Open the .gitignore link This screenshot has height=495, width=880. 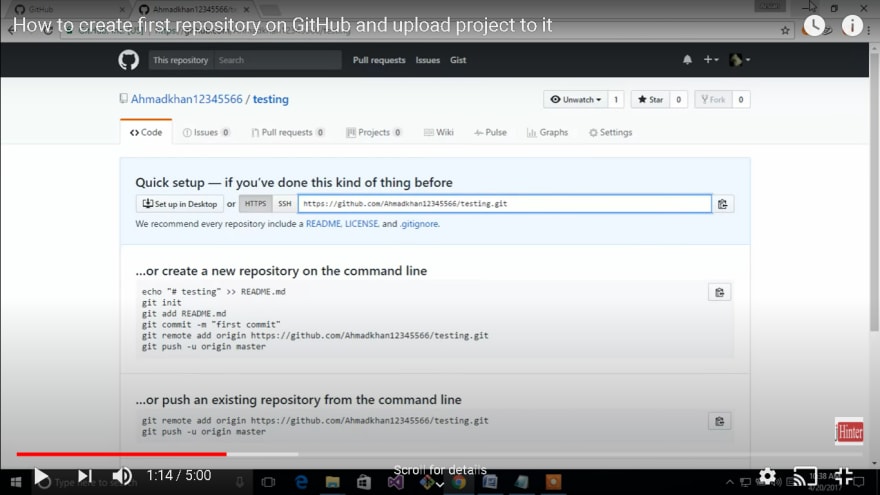point(419,223)
